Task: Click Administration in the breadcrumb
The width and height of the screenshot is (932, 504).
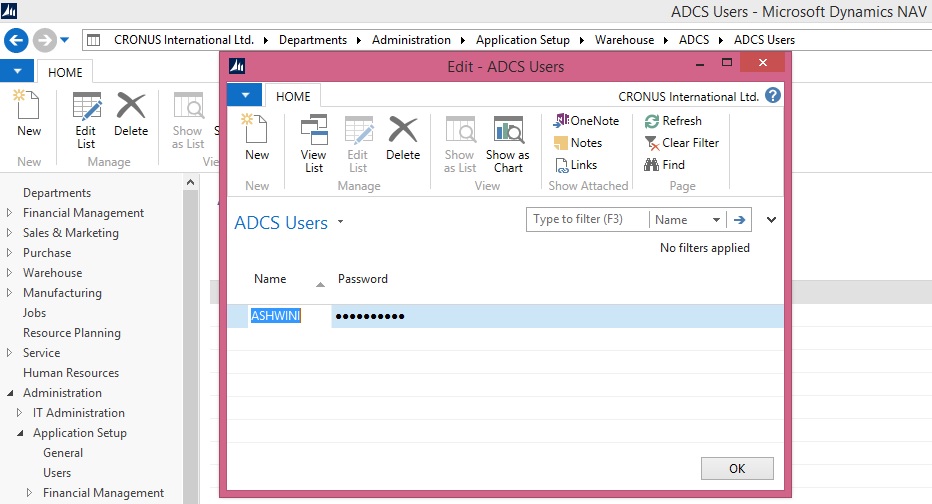Action: coord(411,40)
